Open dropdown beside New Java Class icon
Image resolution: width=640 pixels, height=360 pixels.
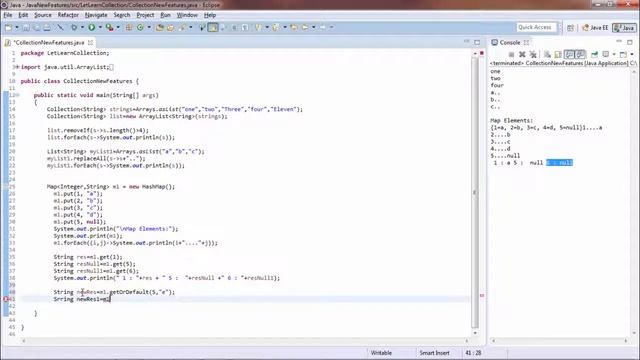pyautogui.click(x=149, y=27)
